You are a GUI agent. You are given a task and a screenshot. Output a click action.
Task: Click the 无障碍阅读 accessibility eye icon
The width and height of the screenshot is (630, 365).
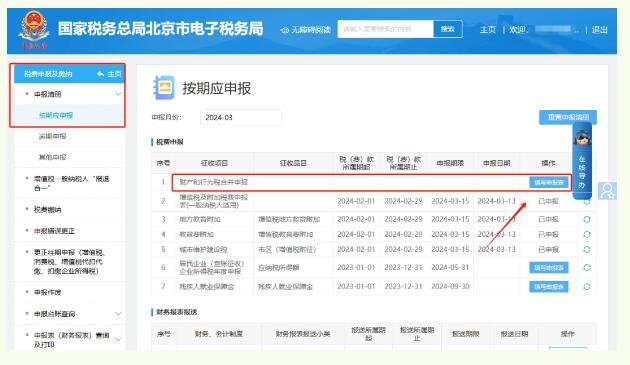[285, 30]
